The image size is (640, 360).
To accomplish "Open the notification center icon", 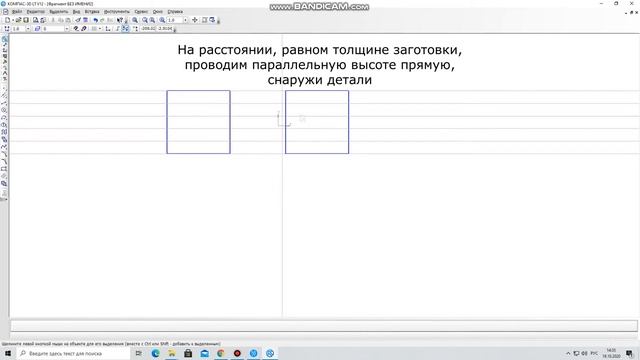I will [x=629, y=353].
